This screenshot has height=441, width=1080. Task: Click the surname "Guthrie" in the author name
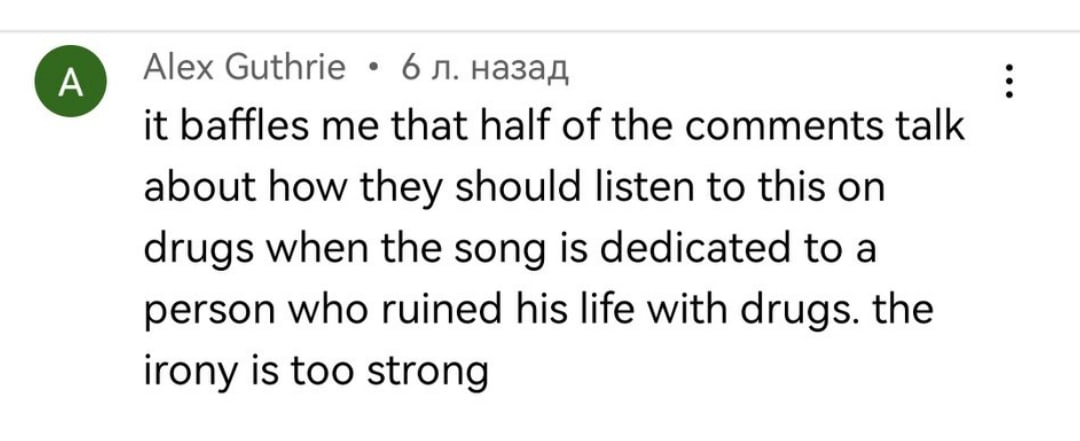click(285, 68)
